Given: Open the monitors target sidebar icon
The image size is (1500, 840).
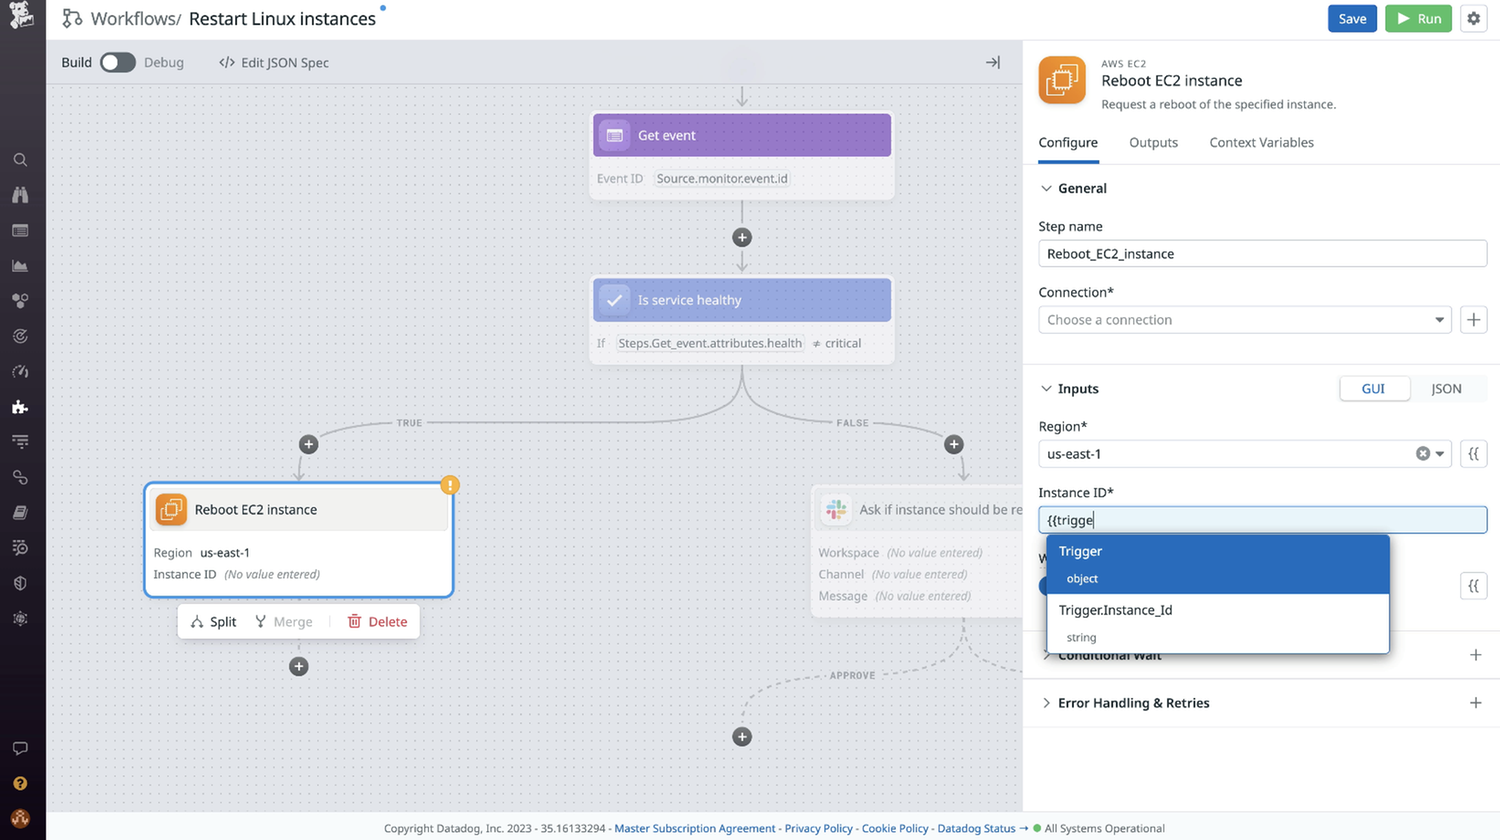Looking at the screenshot, I should pos(20,336).
